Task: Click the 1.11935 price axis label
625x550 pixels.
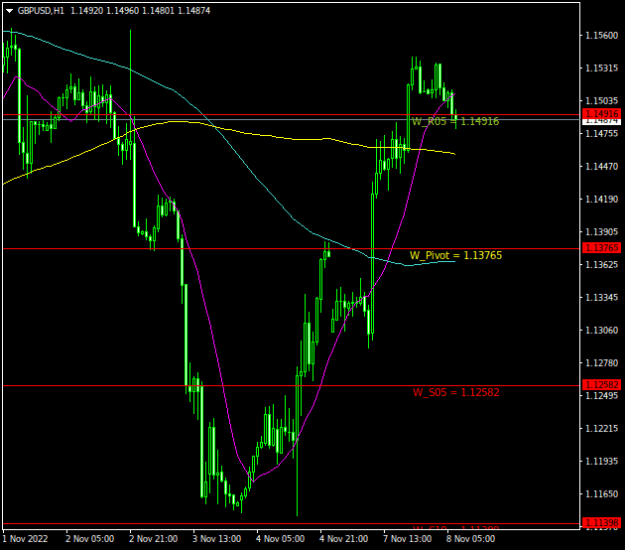Action: coord(601,461)
